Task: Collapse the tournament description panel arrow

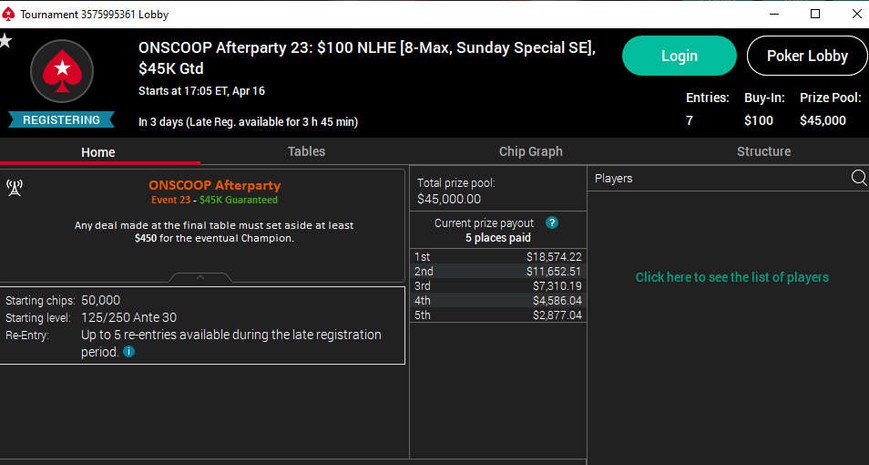Action: (201, 277)
